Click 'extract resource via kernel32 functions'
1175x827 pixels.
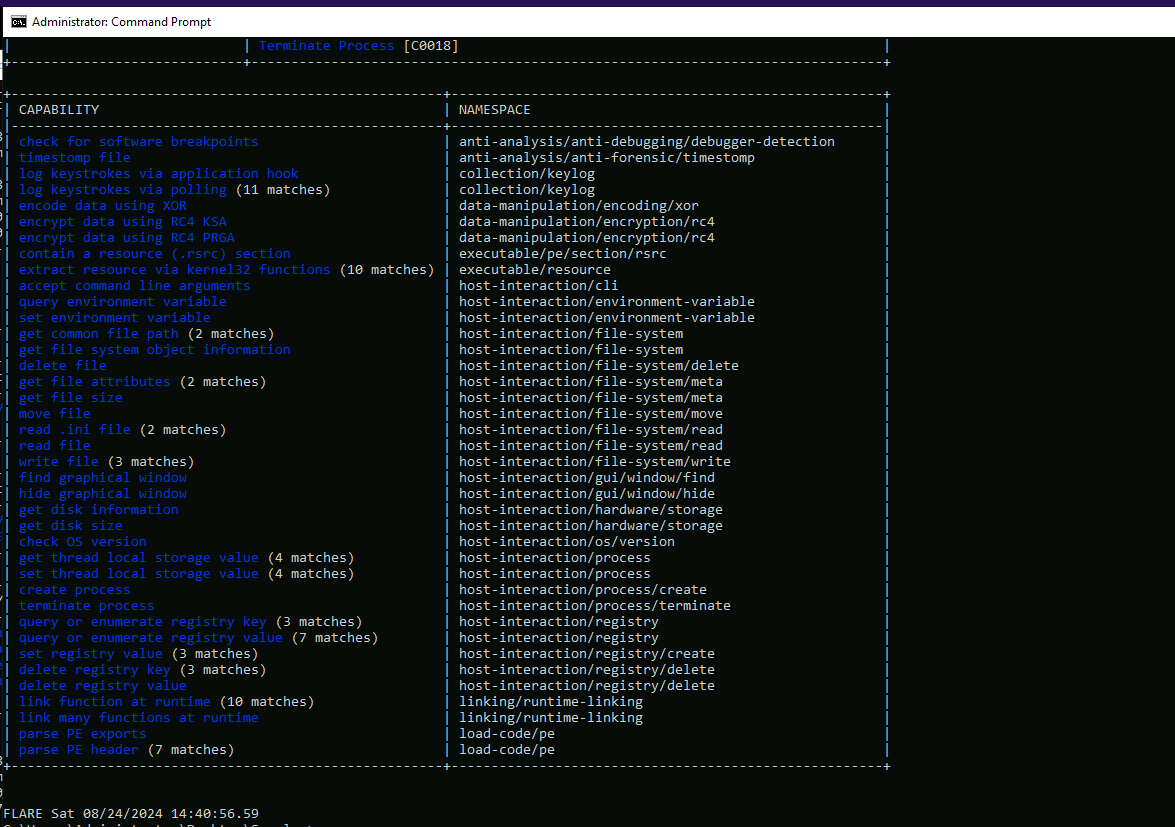click(175, 270)
